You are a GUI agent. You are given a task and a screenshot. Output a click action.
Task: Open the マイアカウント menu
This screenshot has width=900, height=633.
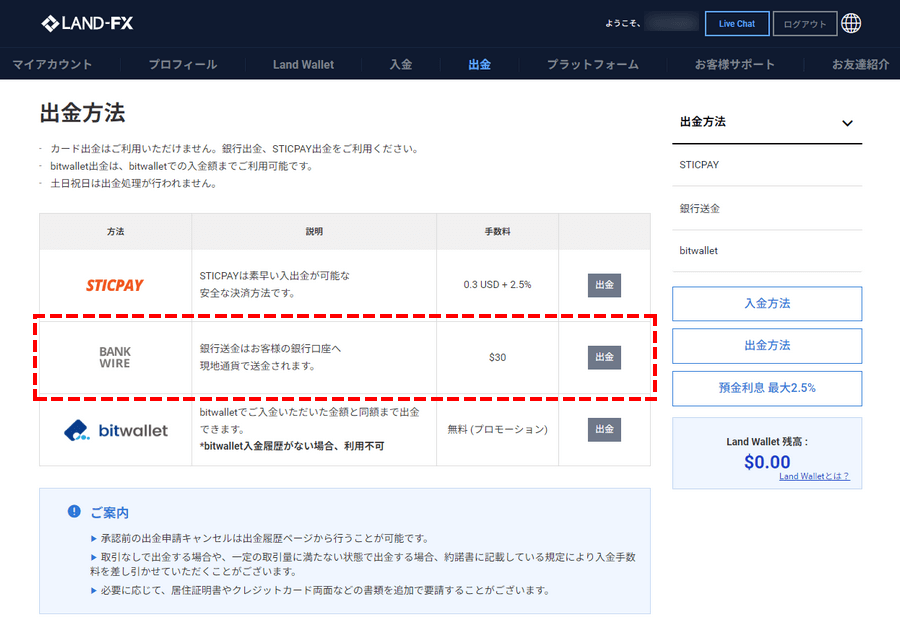point(52,64)
